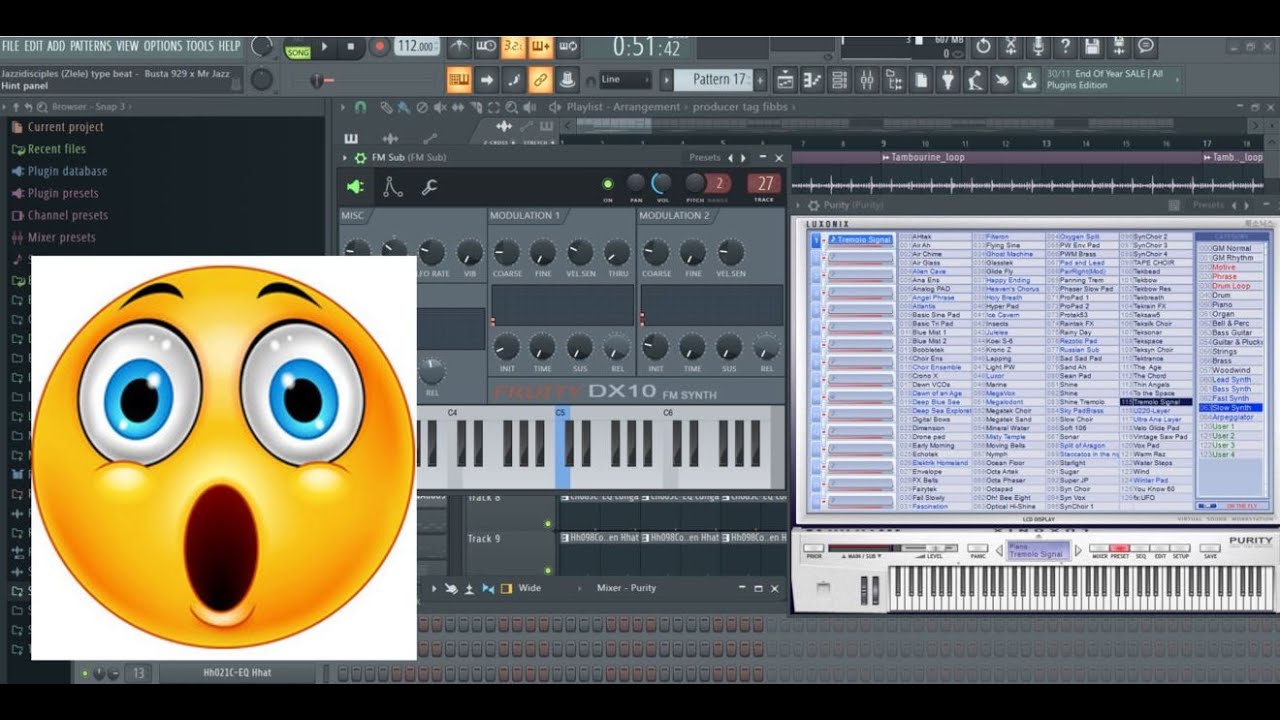Image resolution: width=1280 pixels, height=720 pixels.
Task: Click the PANIC button in Purity
Action: pyautogui.click(x=977, y=549)
